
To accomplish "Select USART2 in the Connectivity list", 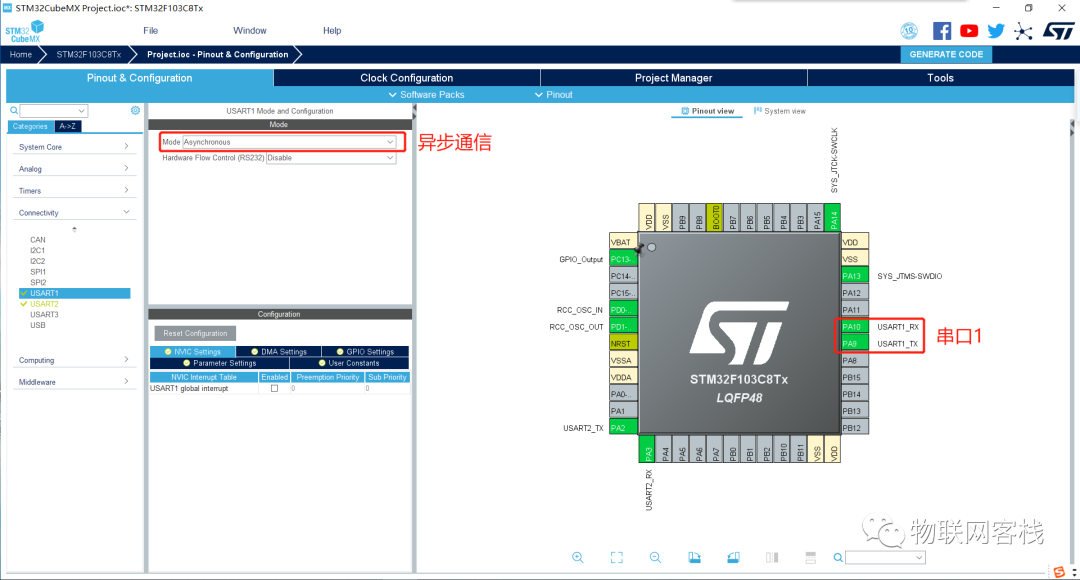I will (x=44, y=304).
